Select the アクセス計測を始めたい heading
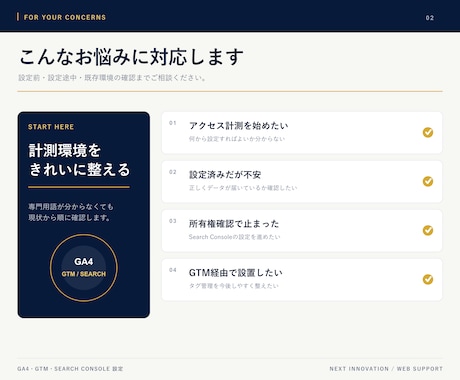The image size is (460, 380). click(x=239, y=126)
